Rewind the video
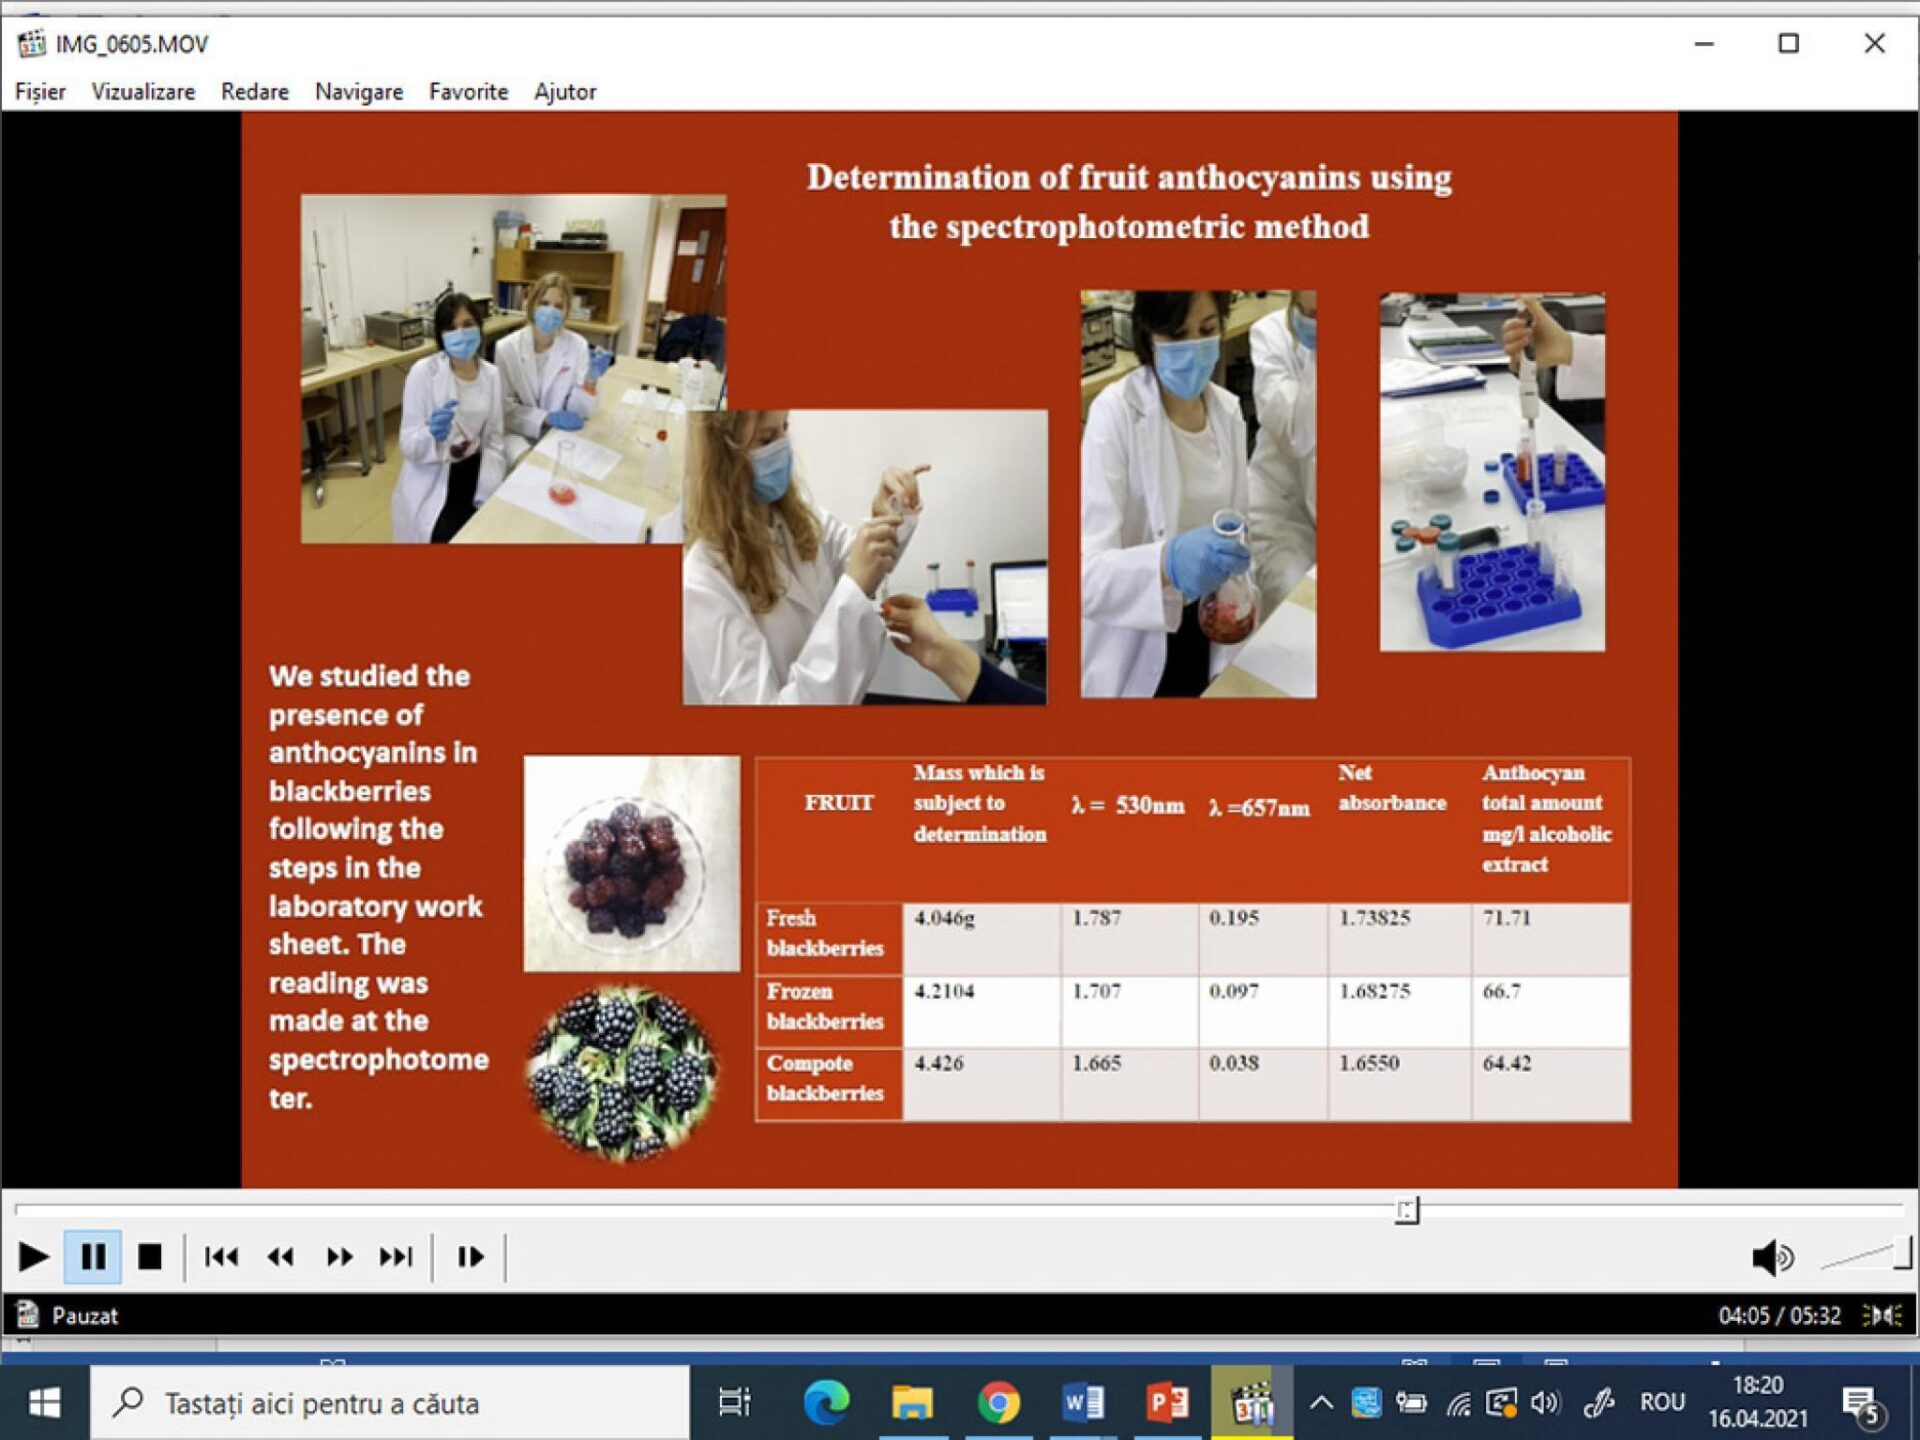Image resolution: width=1920 pixels, height=1440 pixels. [x=280, y=1257]
